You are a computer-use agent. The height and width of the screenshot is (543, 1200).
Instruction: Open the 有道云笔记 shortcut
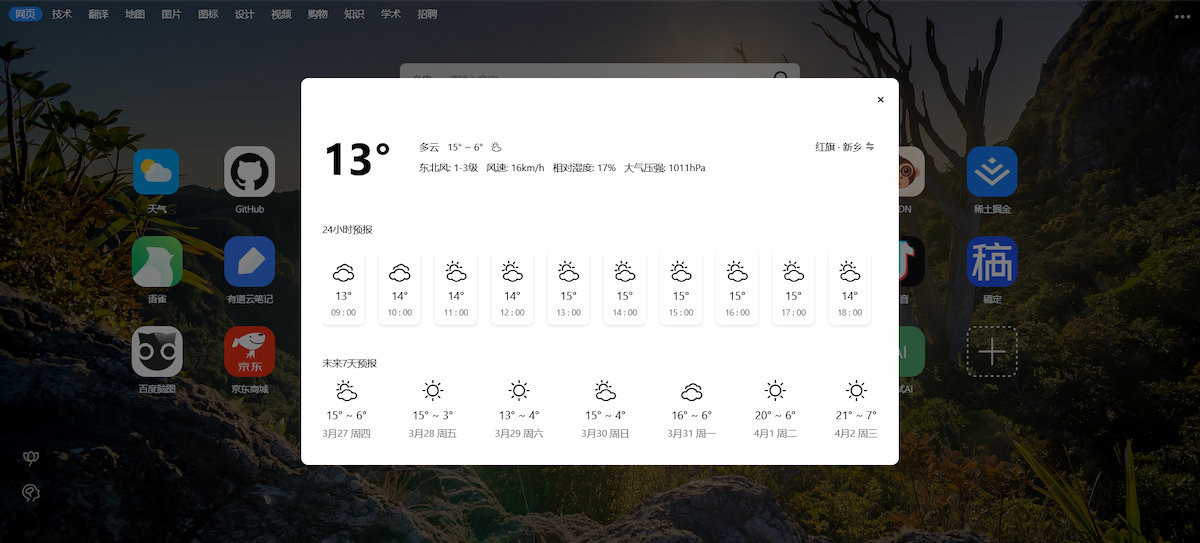[x=249, y=262]
